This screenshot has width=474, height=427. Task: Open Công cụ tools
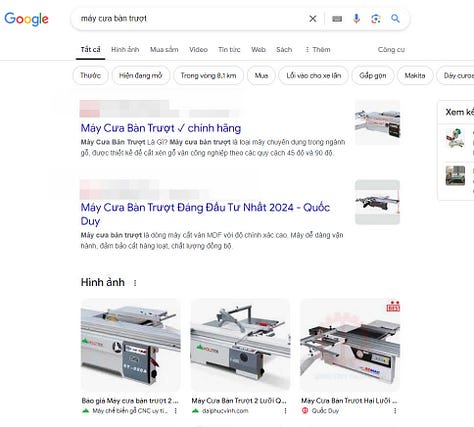point(391,50)
